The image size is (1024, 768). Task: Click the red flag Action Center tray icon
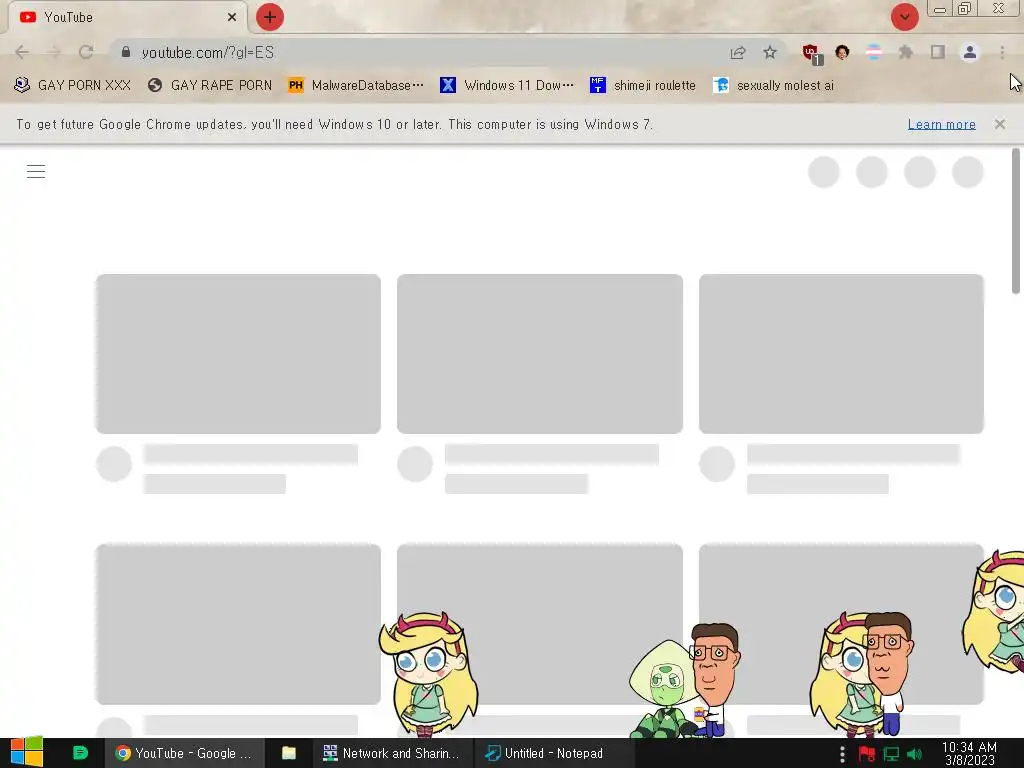[x=867, y=754]
